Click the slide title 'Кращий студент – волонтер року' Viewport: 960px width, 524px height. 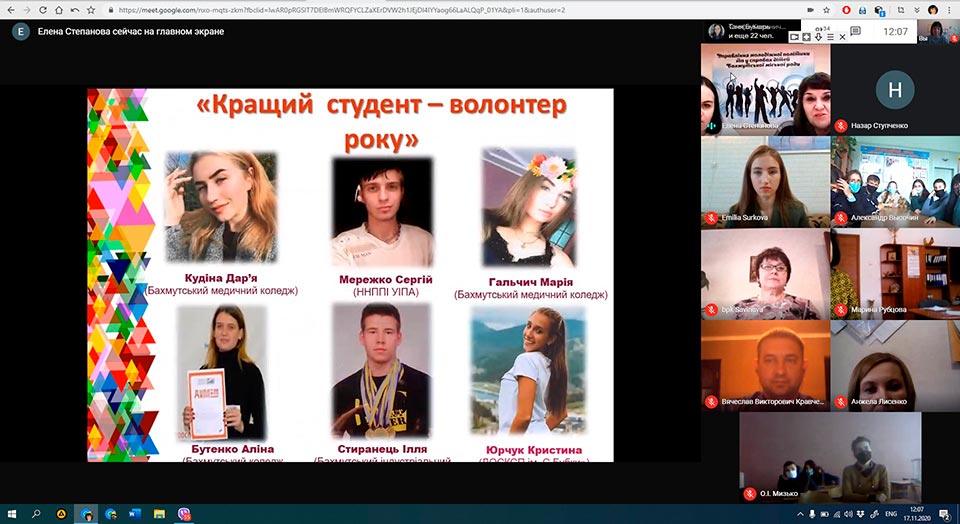tap(381, 122)
